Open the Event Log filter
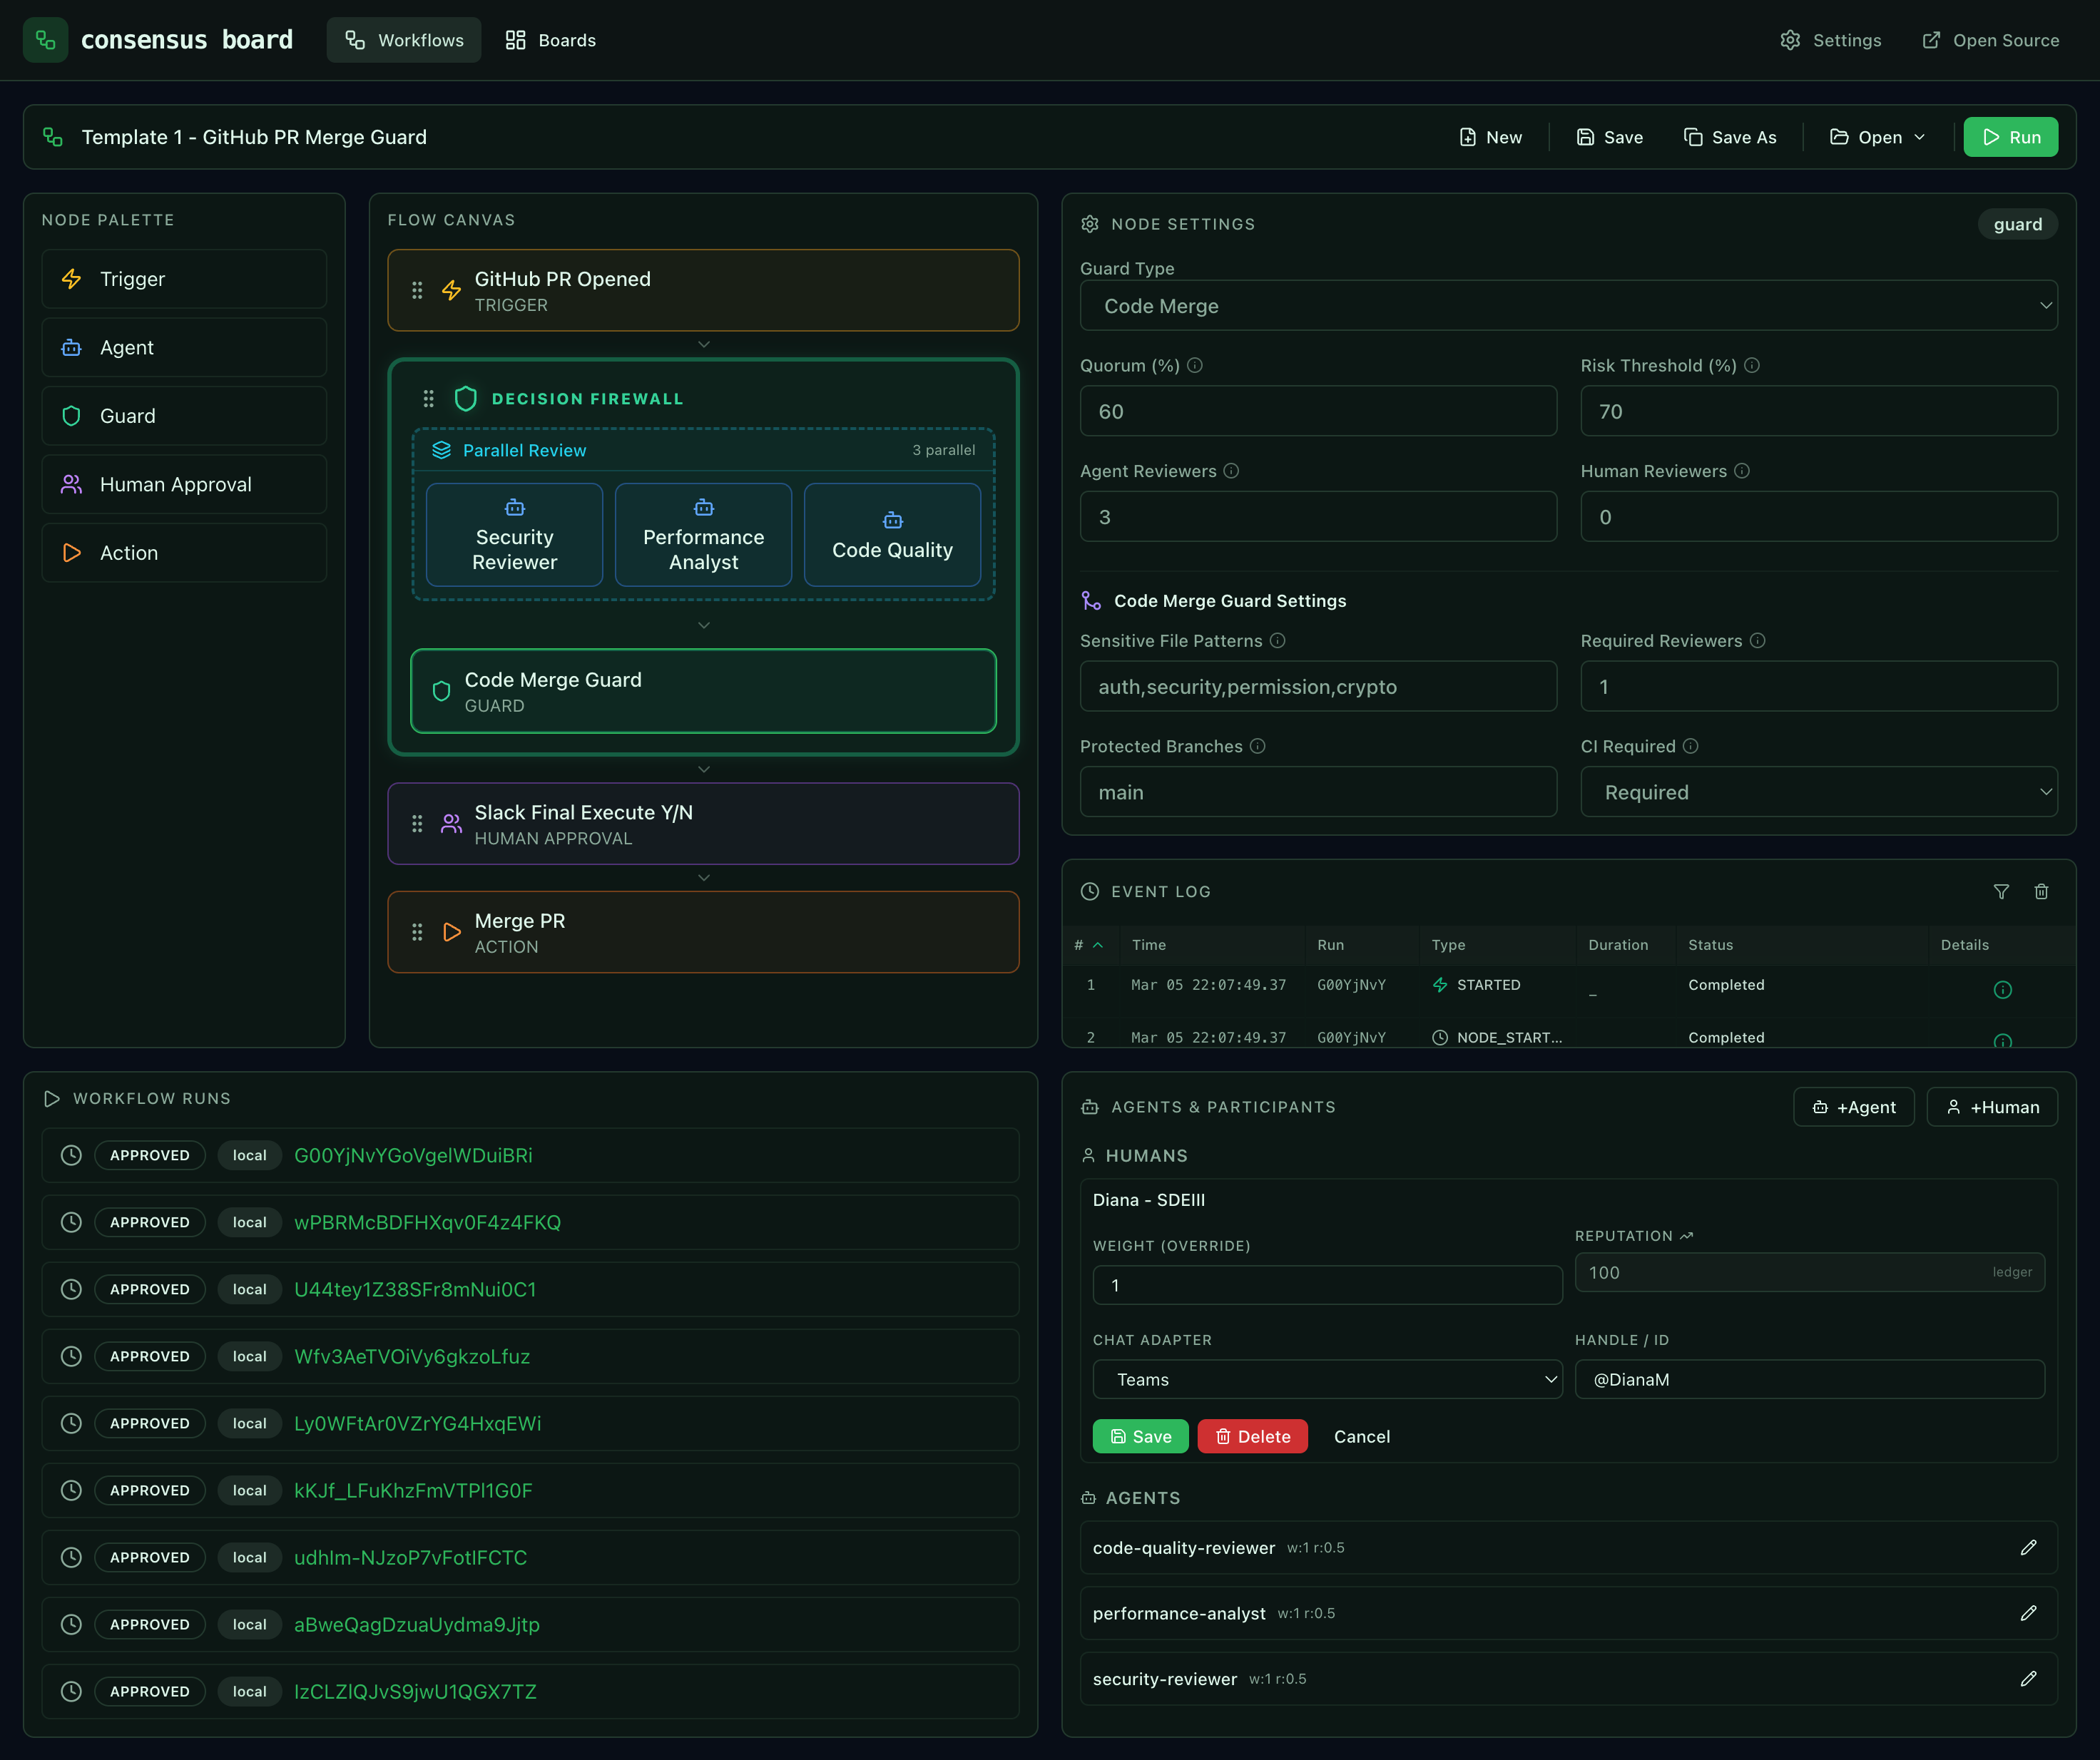The width and height of the screenshot is (2100, 1760). [x=2002, y=891]
